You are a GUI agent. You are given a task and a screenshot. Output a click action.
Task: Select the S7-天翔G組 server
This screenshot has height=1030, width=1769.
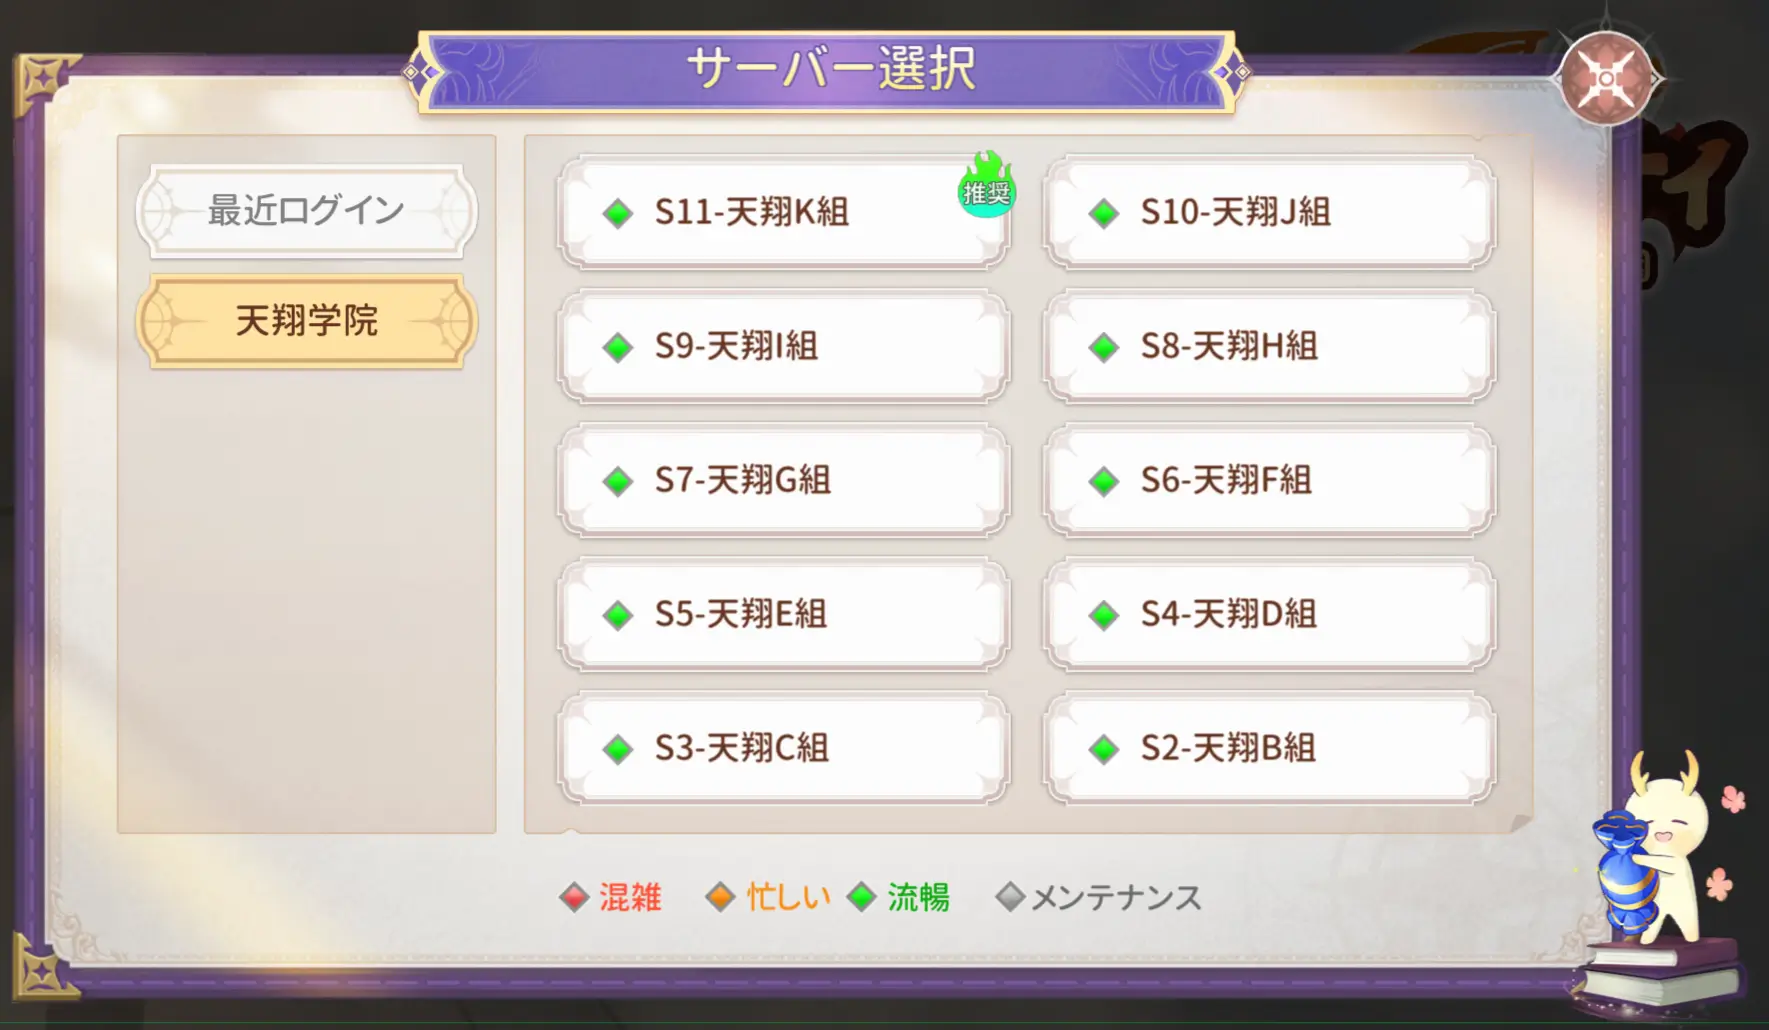tap(782, 481)
